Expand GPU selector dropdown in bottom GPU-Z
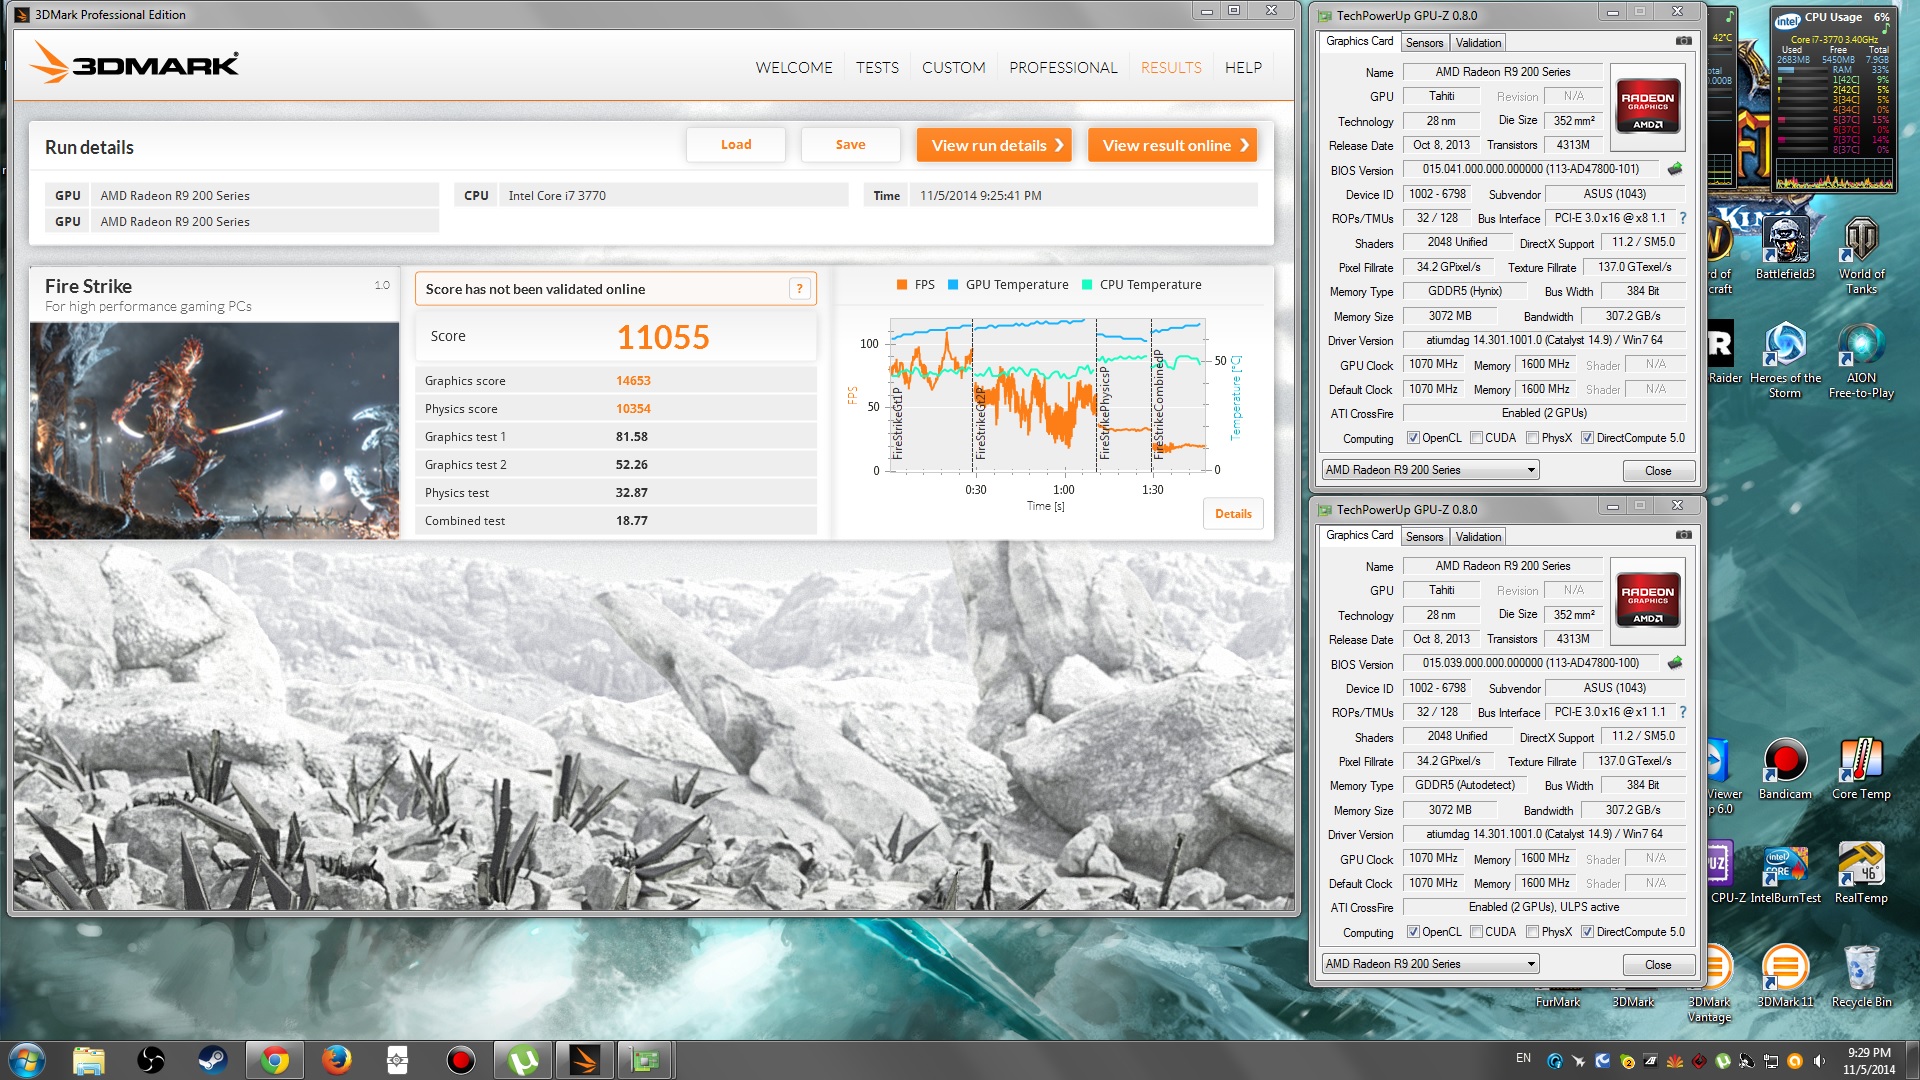Image resolution: width=1920 pixels, height=1080 pixels. [x=1530, y=964]
